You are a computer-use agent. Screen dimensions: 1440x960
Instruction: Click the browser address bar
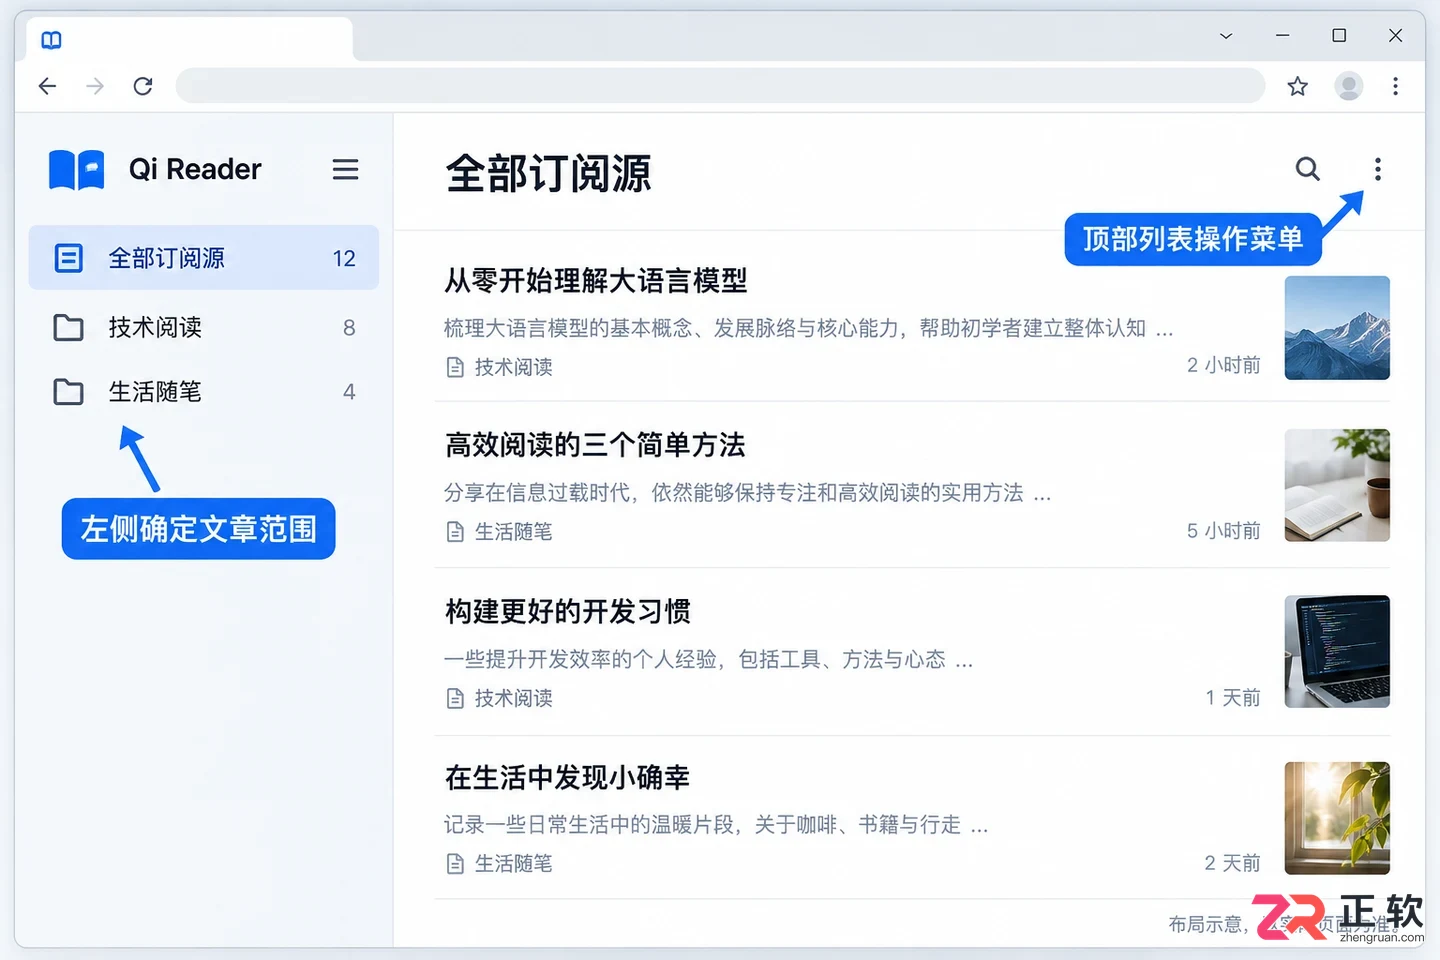click(720, 86)
